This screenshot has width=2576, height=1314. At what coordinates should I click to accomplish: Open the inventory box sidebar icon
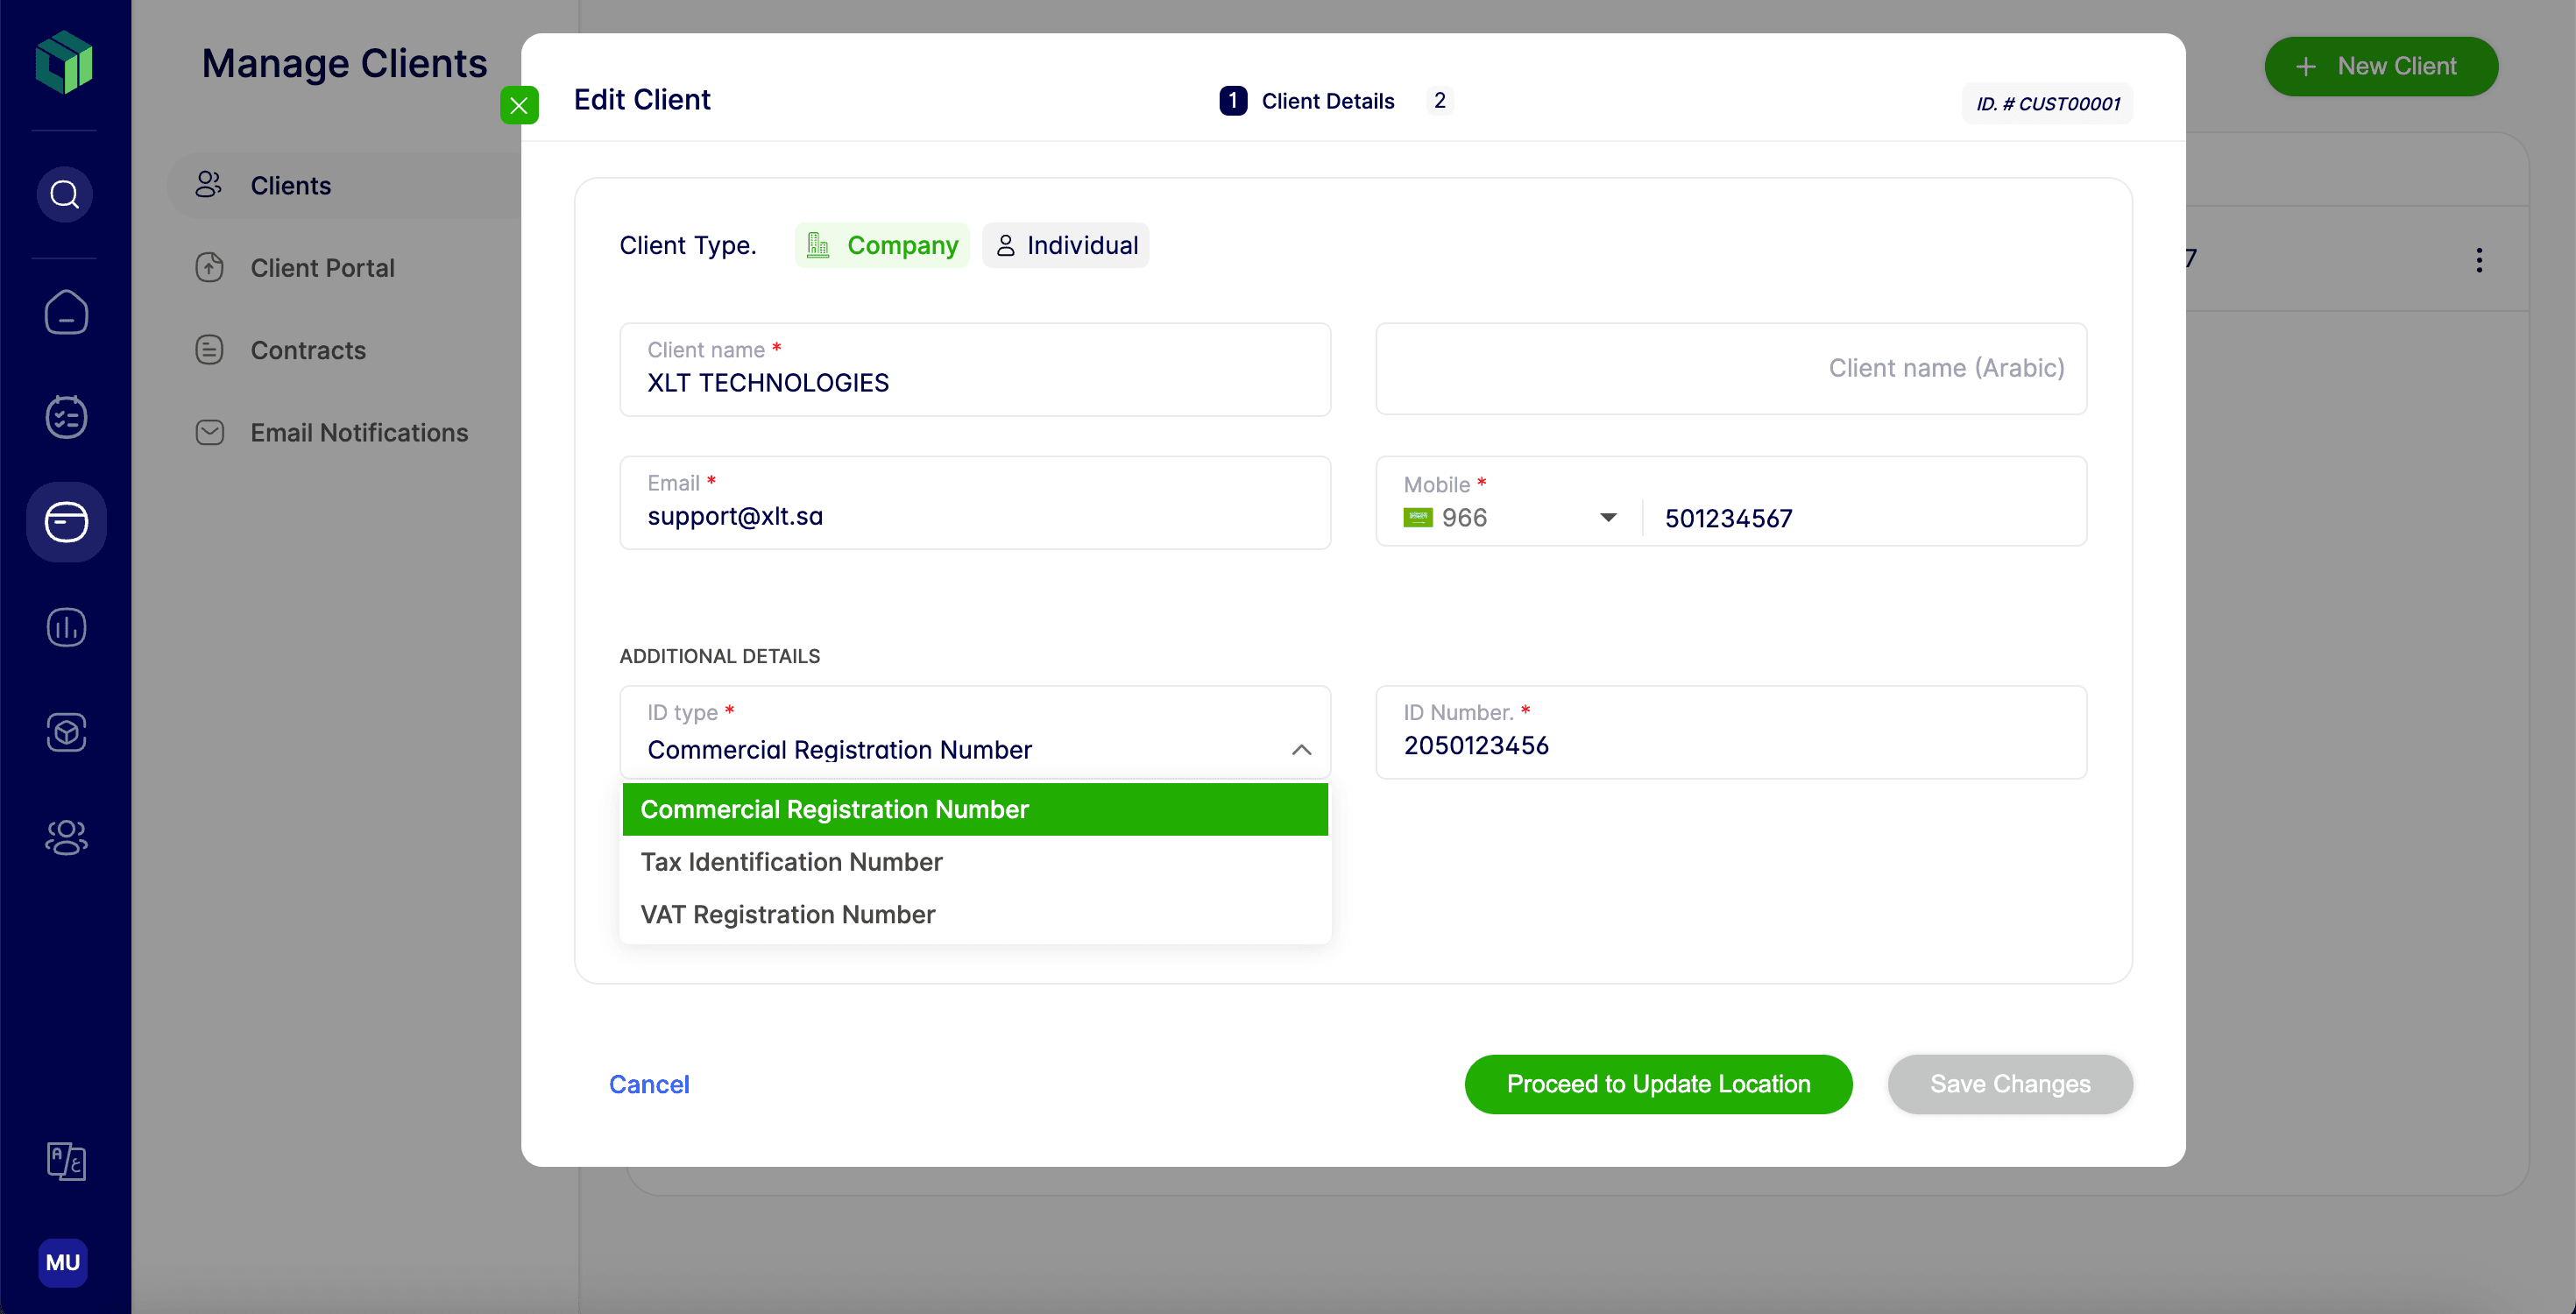[66, 732]
